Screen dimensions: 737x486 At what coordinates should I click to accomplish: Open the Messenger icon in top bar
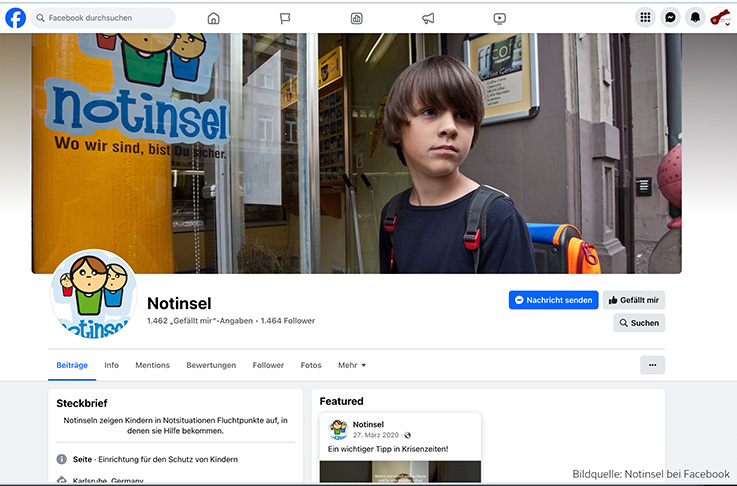click(671, 18)
